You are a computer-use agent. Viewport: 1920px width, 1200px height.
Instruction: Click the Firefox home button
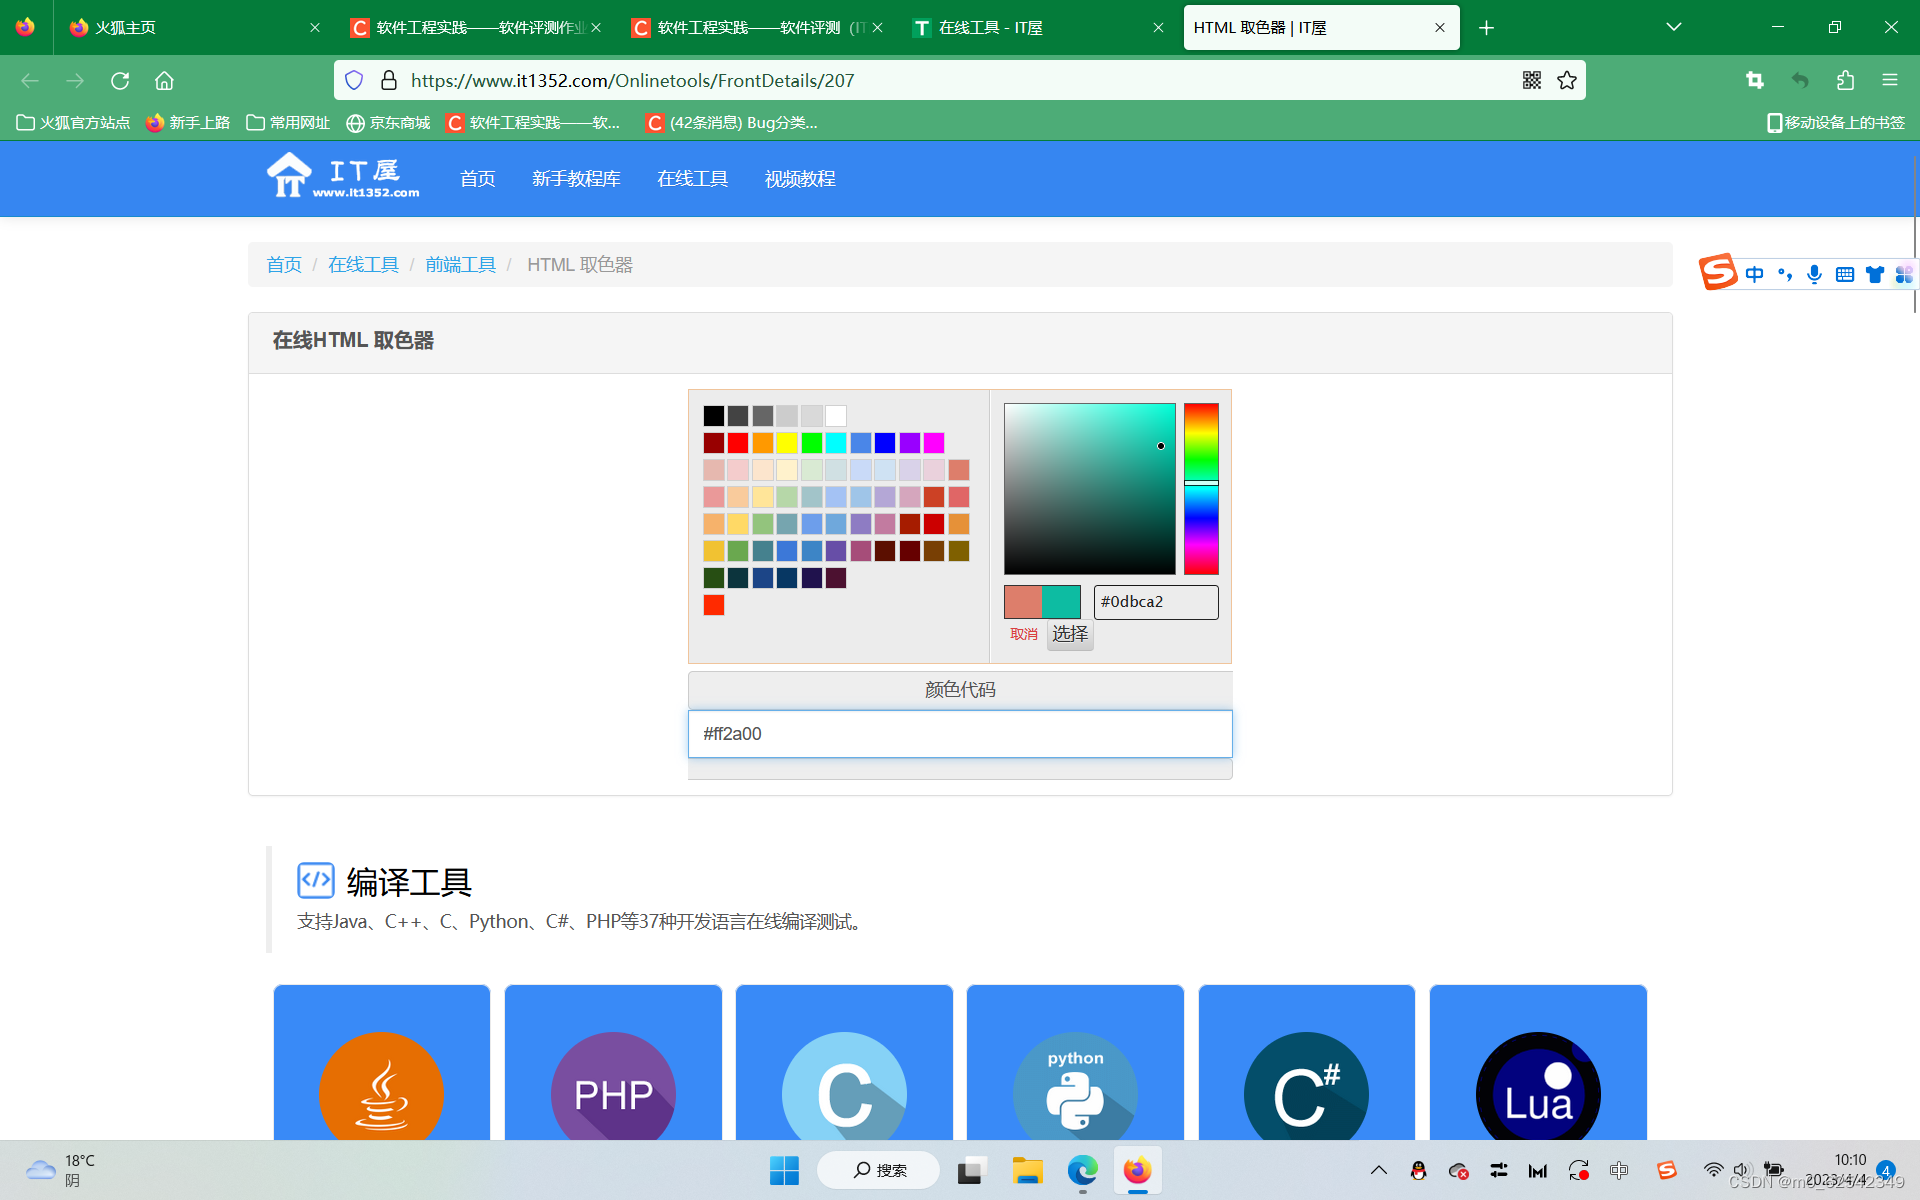click(164, 80)
